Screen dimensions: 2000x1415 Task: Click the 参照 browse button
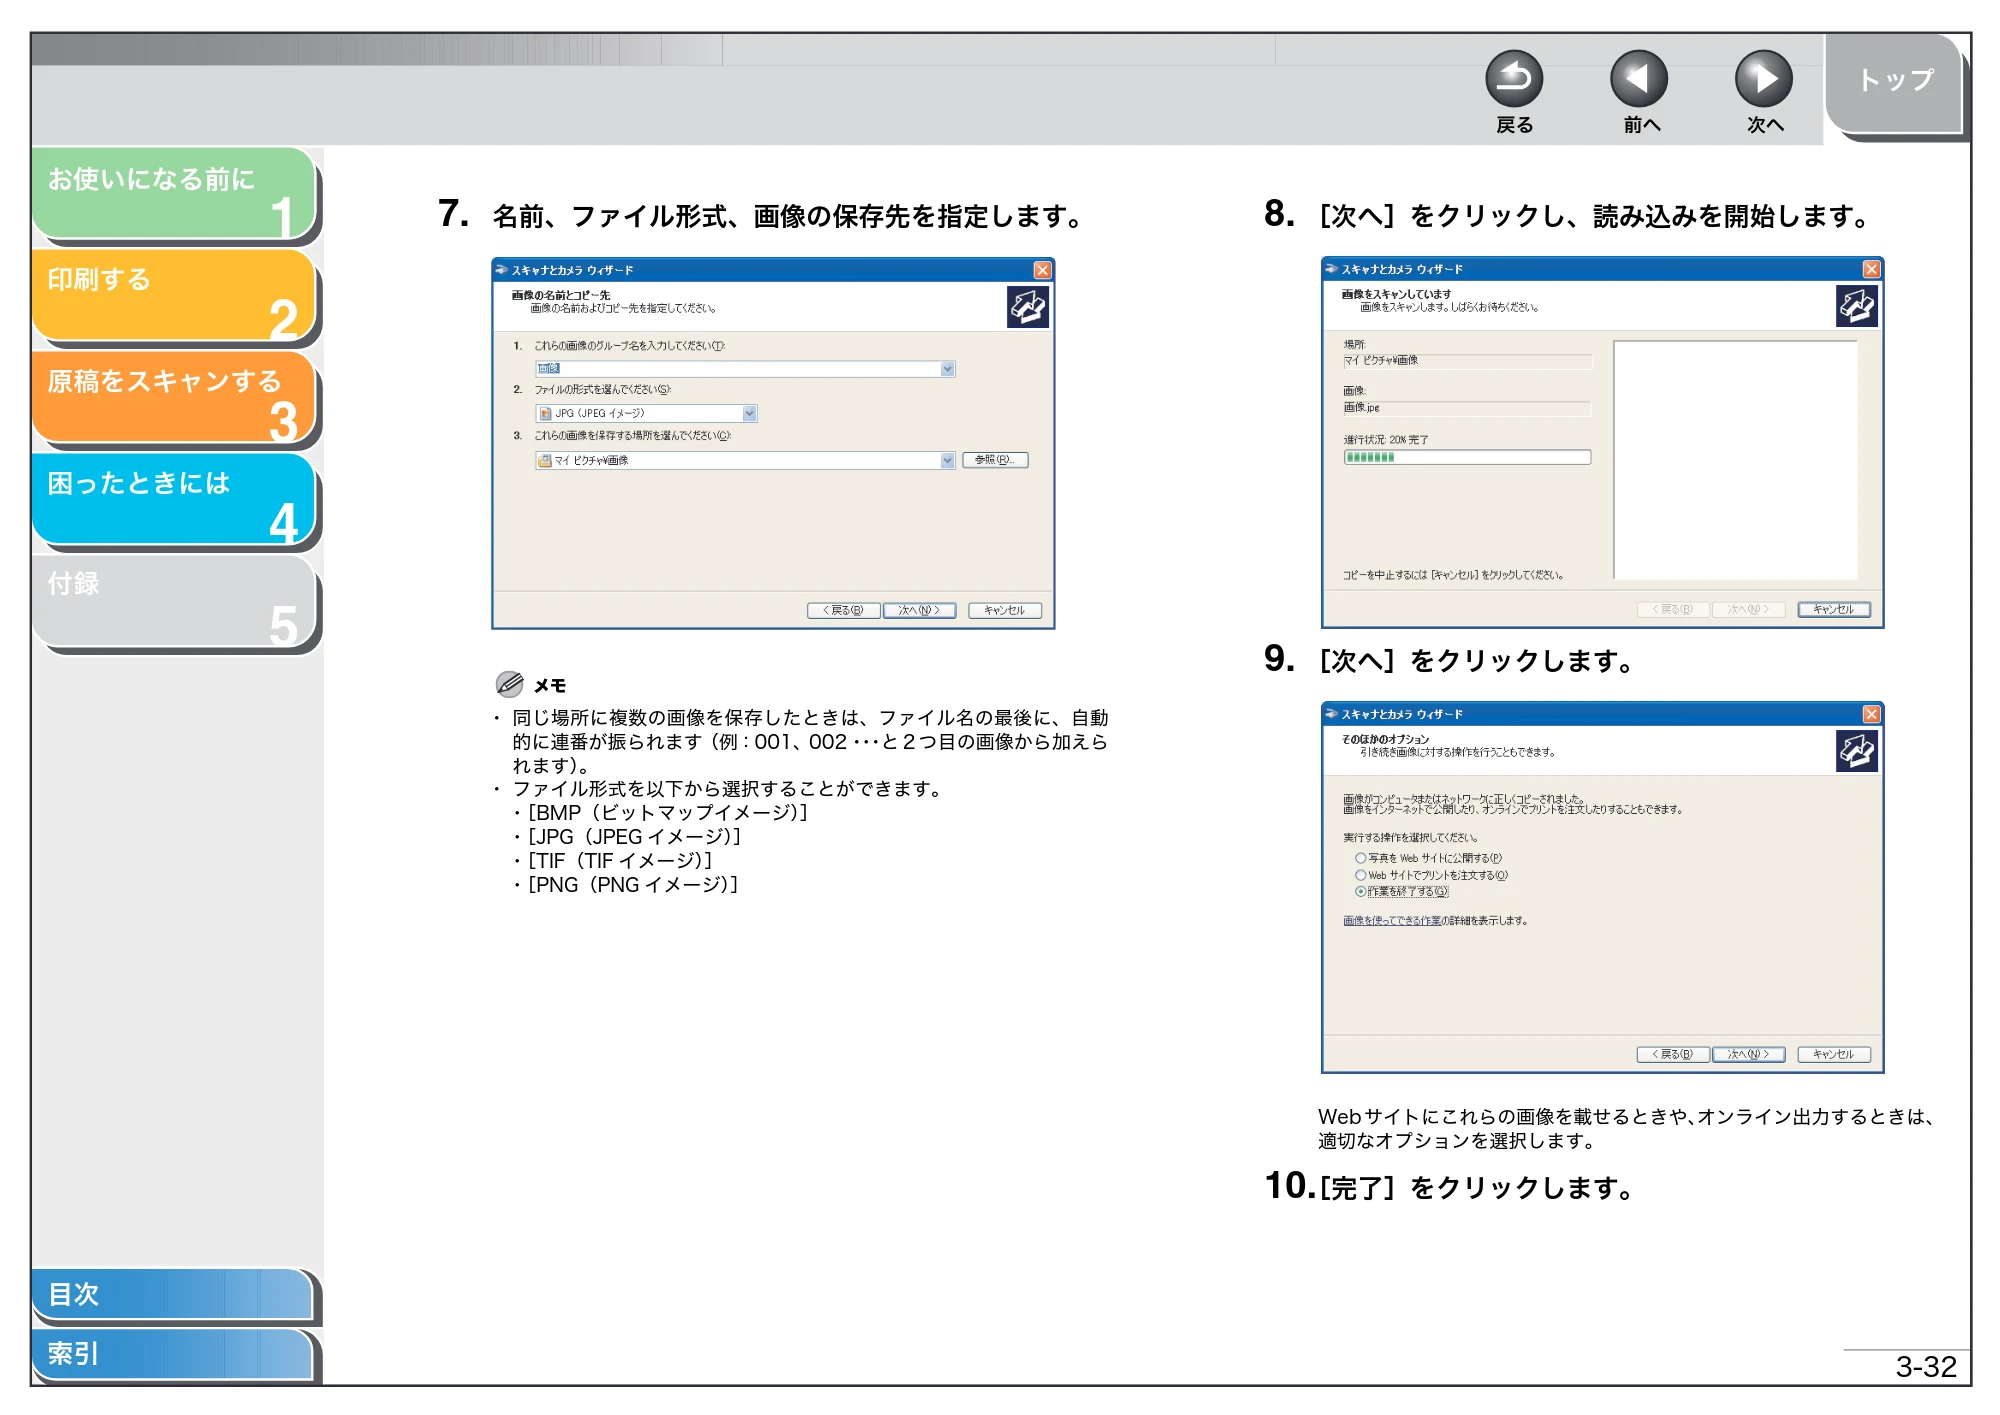995,460
